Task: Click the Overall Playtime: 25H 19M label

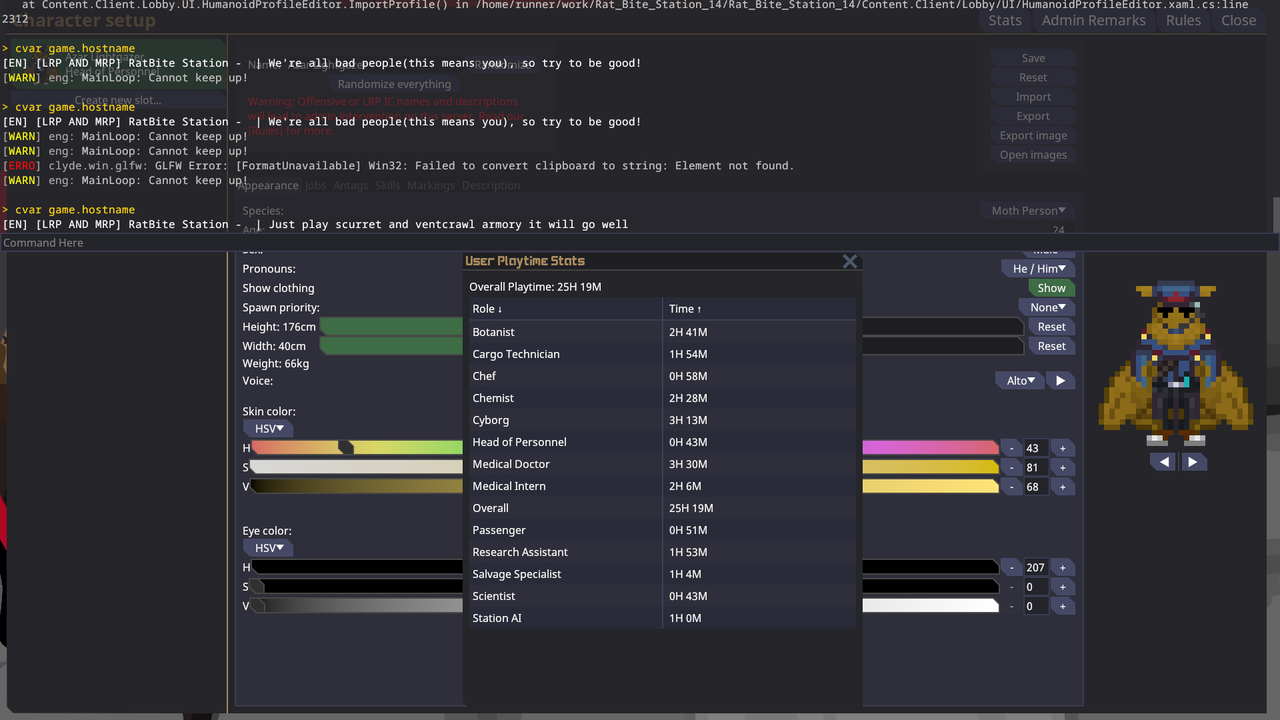Action: click(x=535, y=287)
